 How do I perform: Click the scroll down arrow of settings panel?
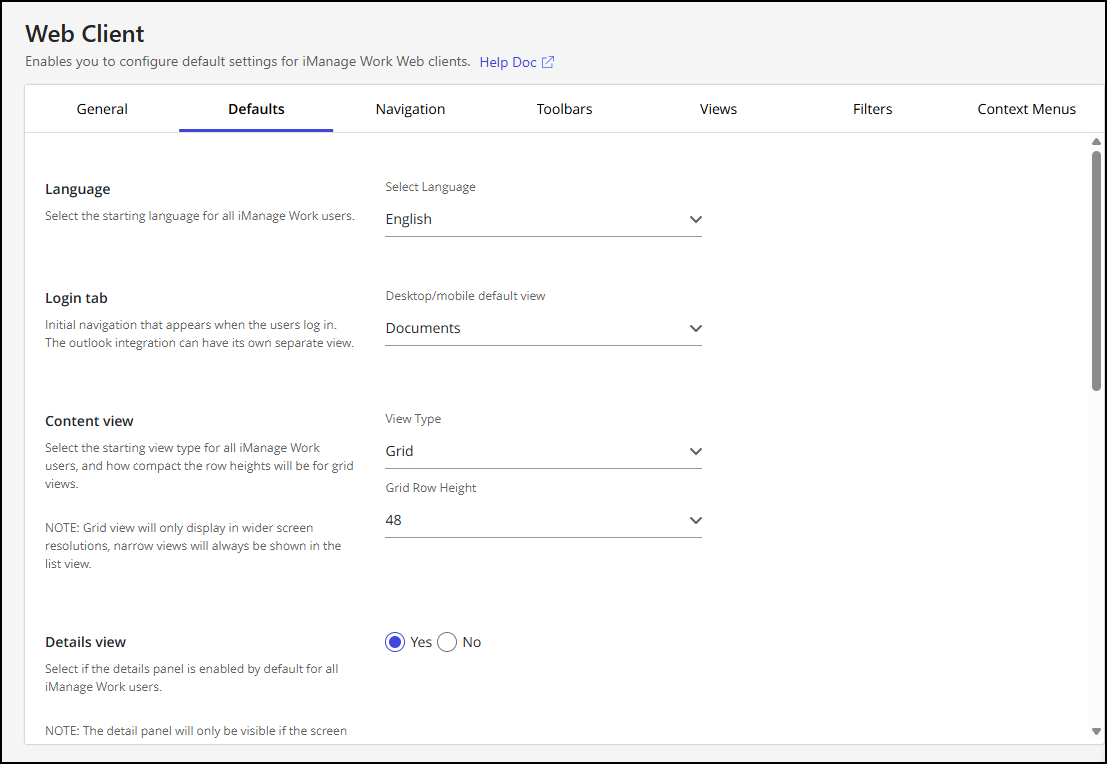pos(1096,731)
